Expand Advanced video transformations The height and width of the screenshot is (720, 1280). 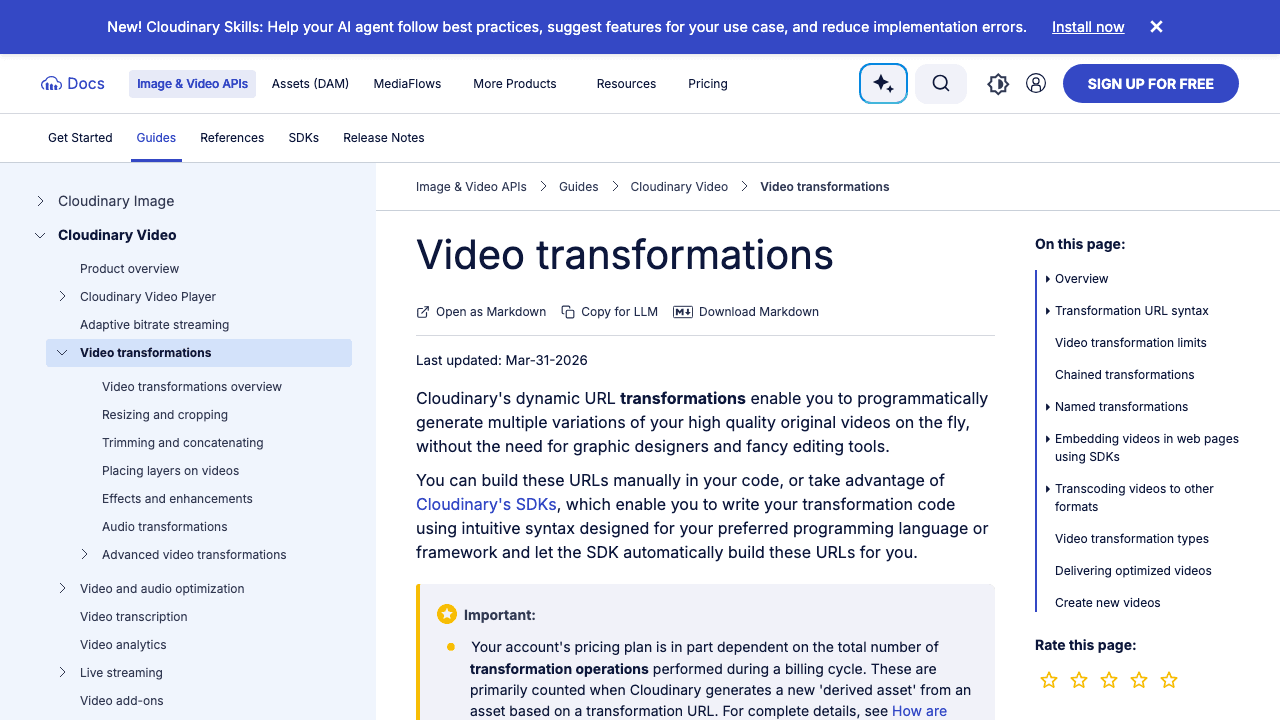coord(84,554)
